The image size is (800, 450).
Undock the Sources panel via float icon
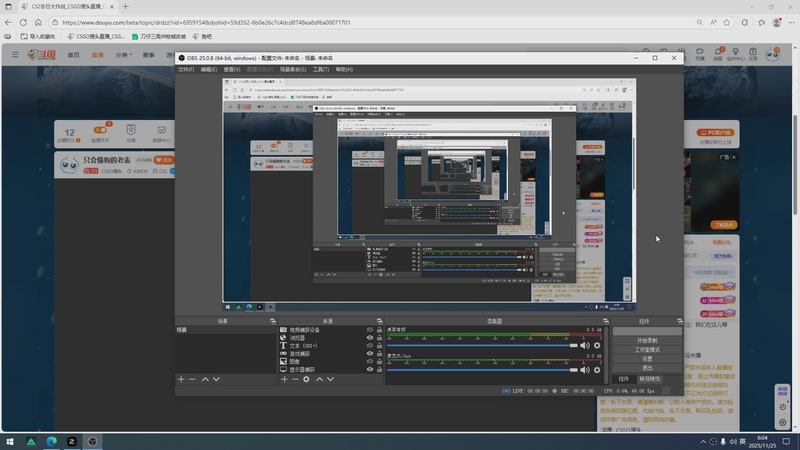[x=380, y=321]
